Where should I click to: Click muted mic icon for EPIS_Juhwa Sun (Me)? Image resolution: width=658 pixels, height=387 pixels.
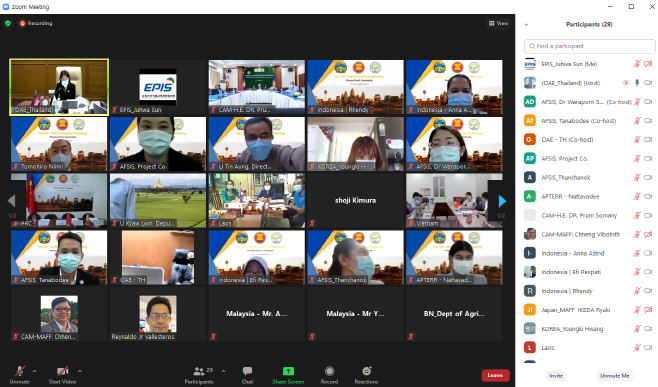point(637,64)
